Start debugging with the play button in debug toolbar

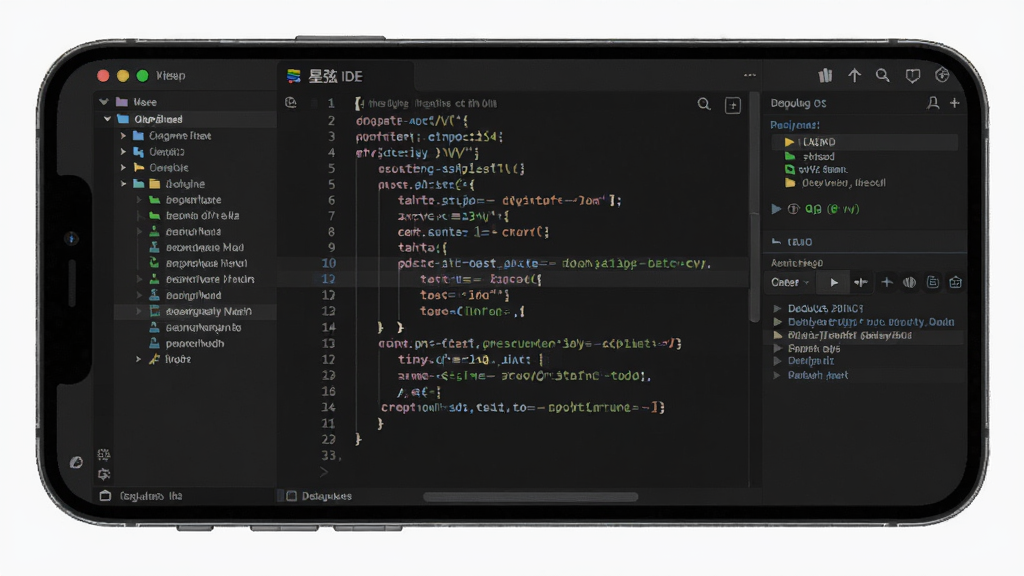834,283
